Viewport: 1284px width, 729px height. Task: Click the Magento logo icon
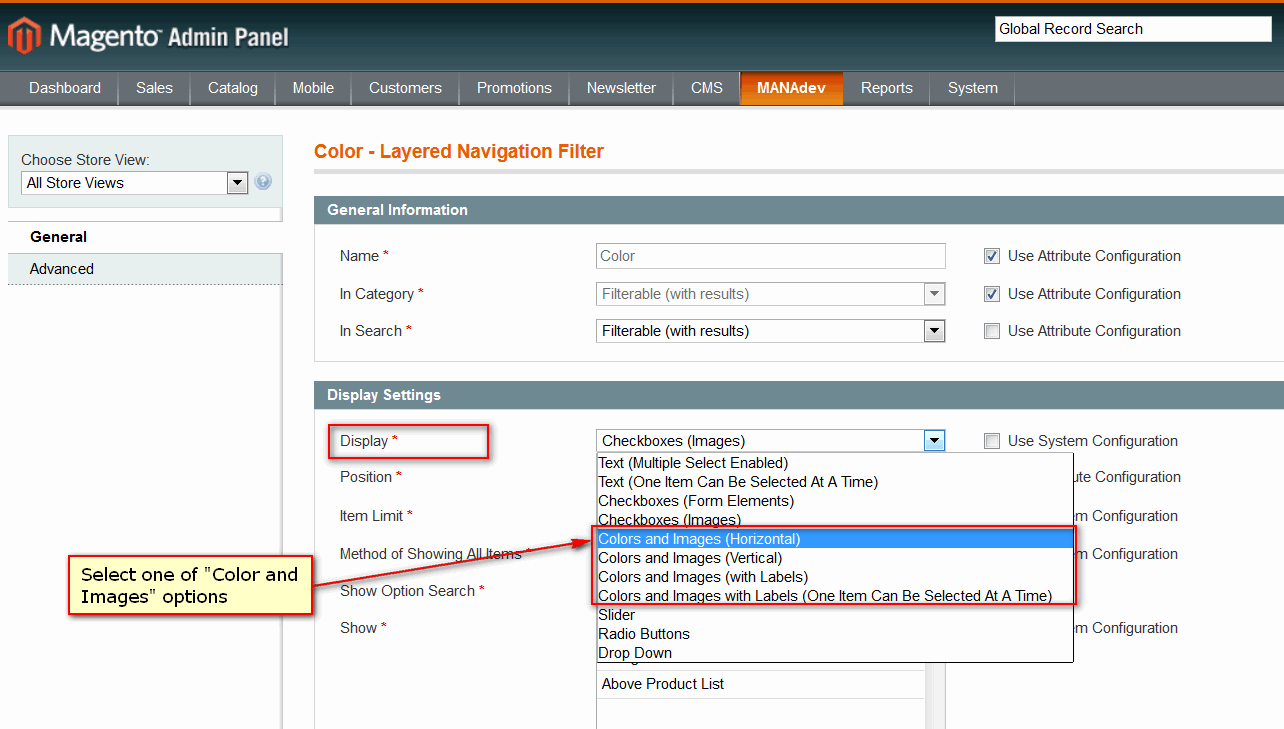24,35
